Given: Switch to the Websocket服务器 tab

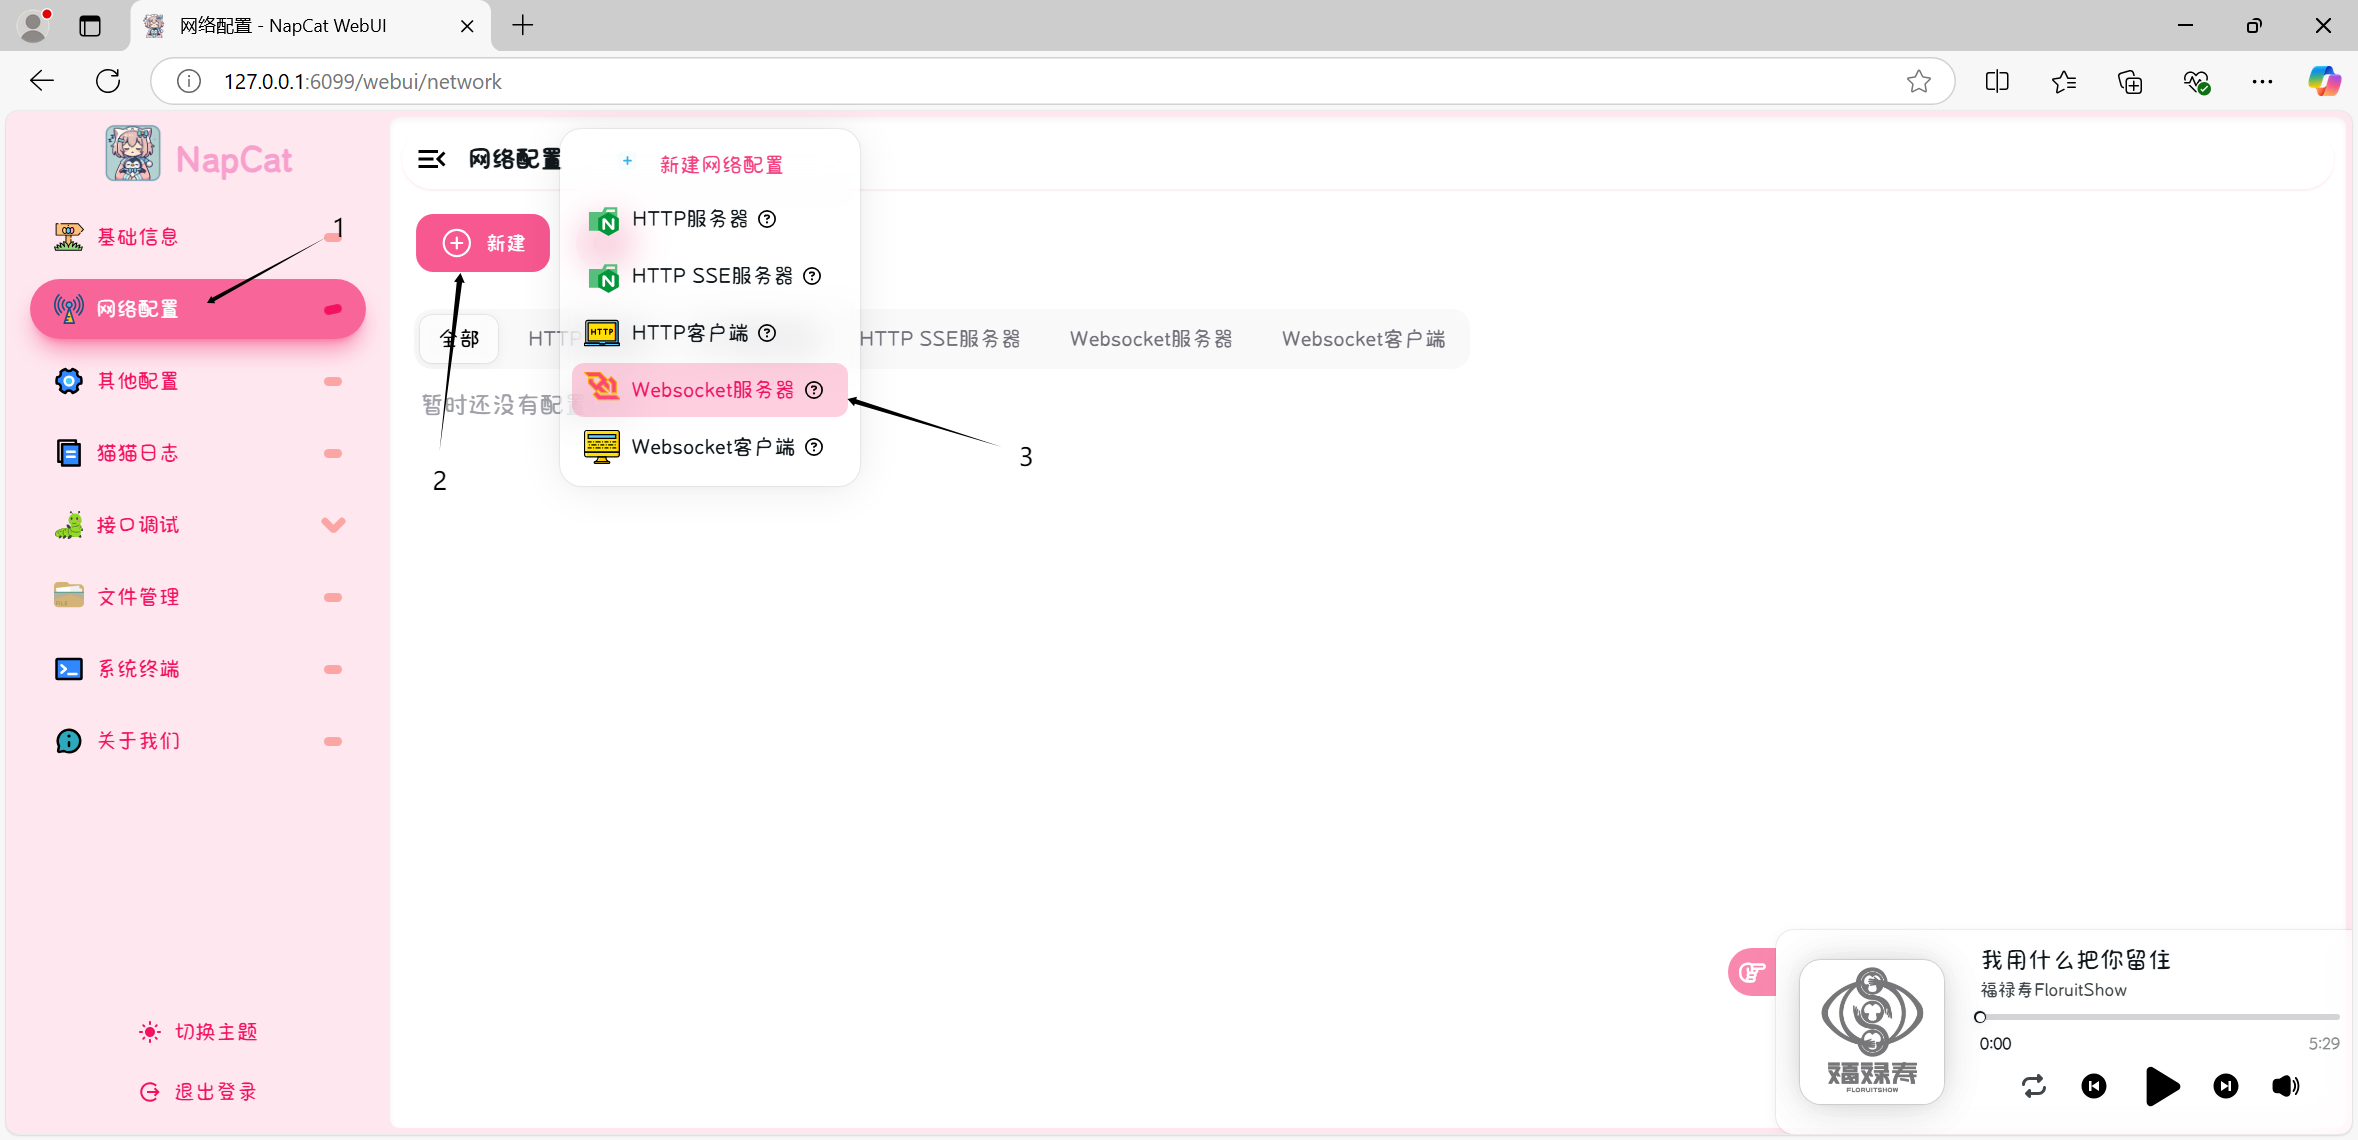Looking at the screenshot, I should (1151, 339).
